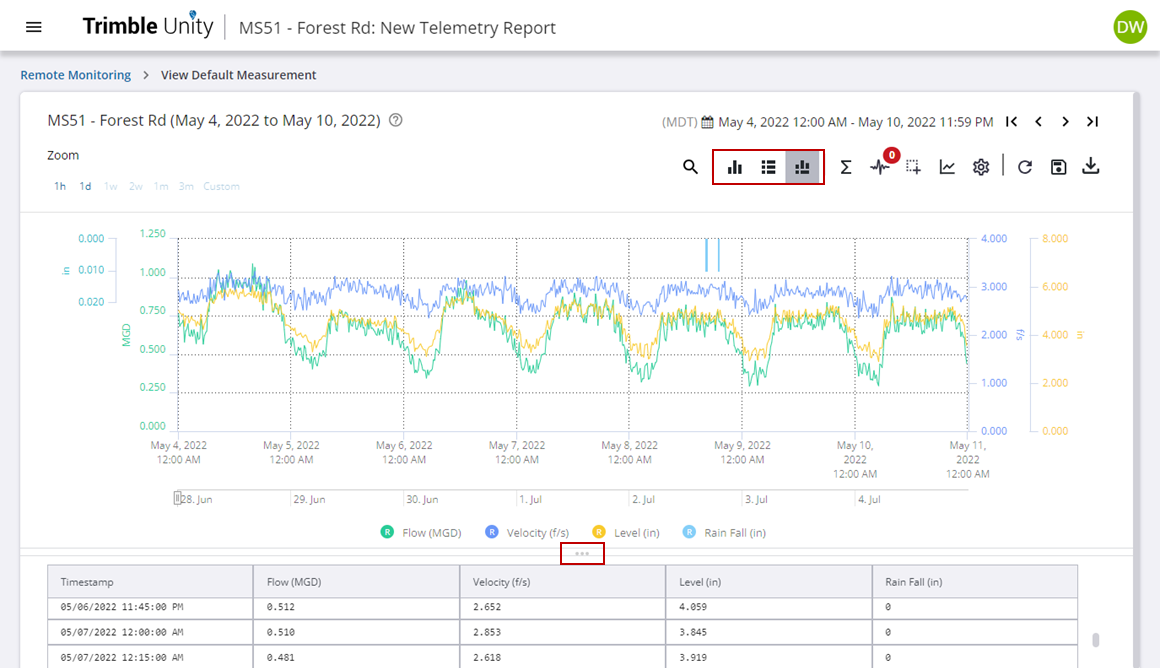Viewport: 1160px width, 668px height.
Task: Choose the Custom zoom range
Action: pos(221,186)
